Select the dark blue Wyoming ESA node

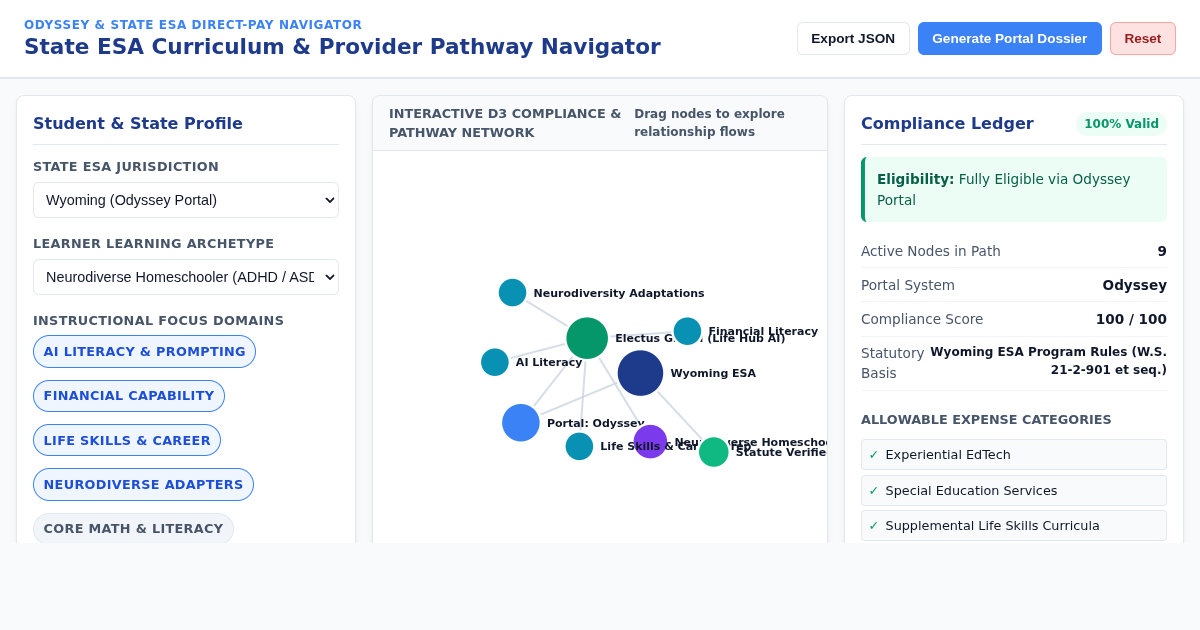(640, 373)
